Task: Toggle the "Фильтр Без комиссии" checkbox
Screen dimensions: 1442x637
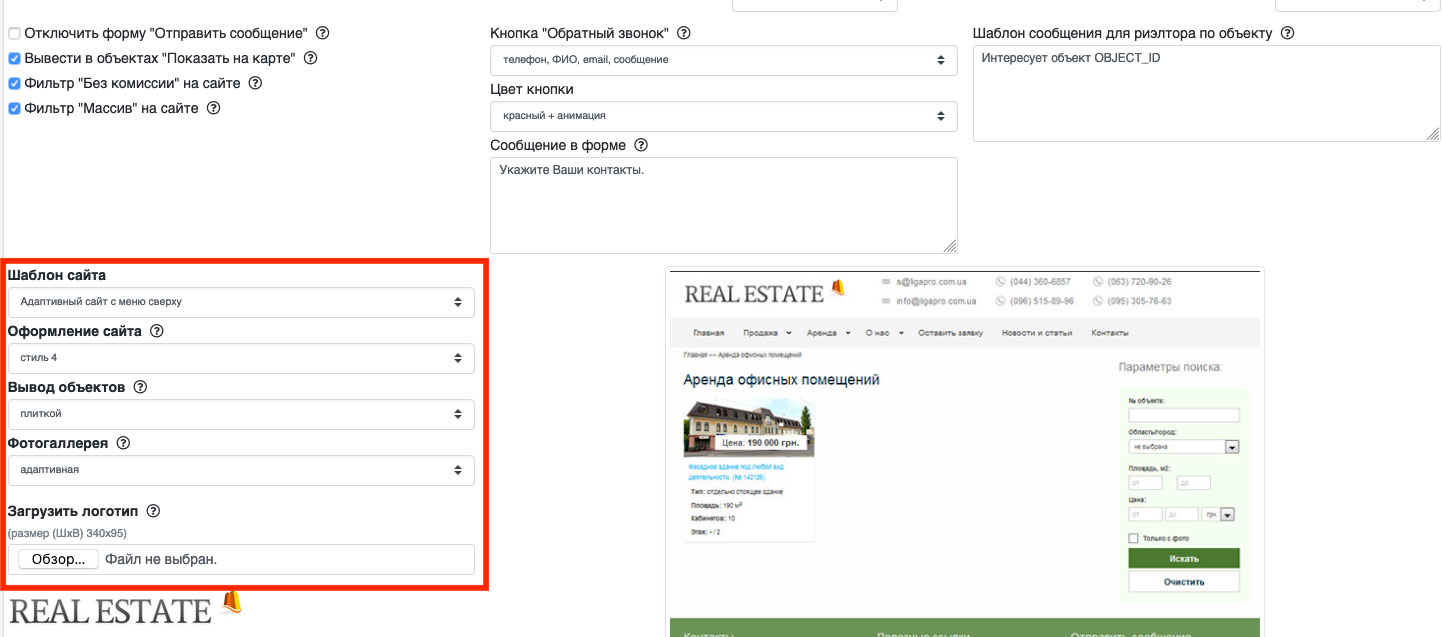Action: pyautogui.click(x=14, y=84)
